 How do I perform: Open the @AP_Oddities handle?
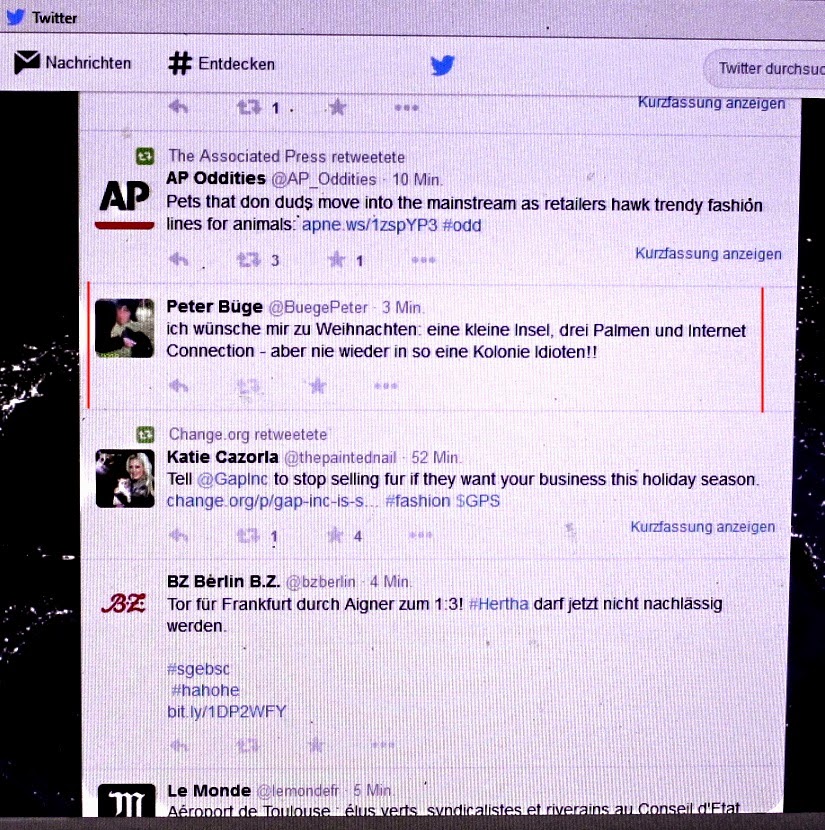click(324, 179)
